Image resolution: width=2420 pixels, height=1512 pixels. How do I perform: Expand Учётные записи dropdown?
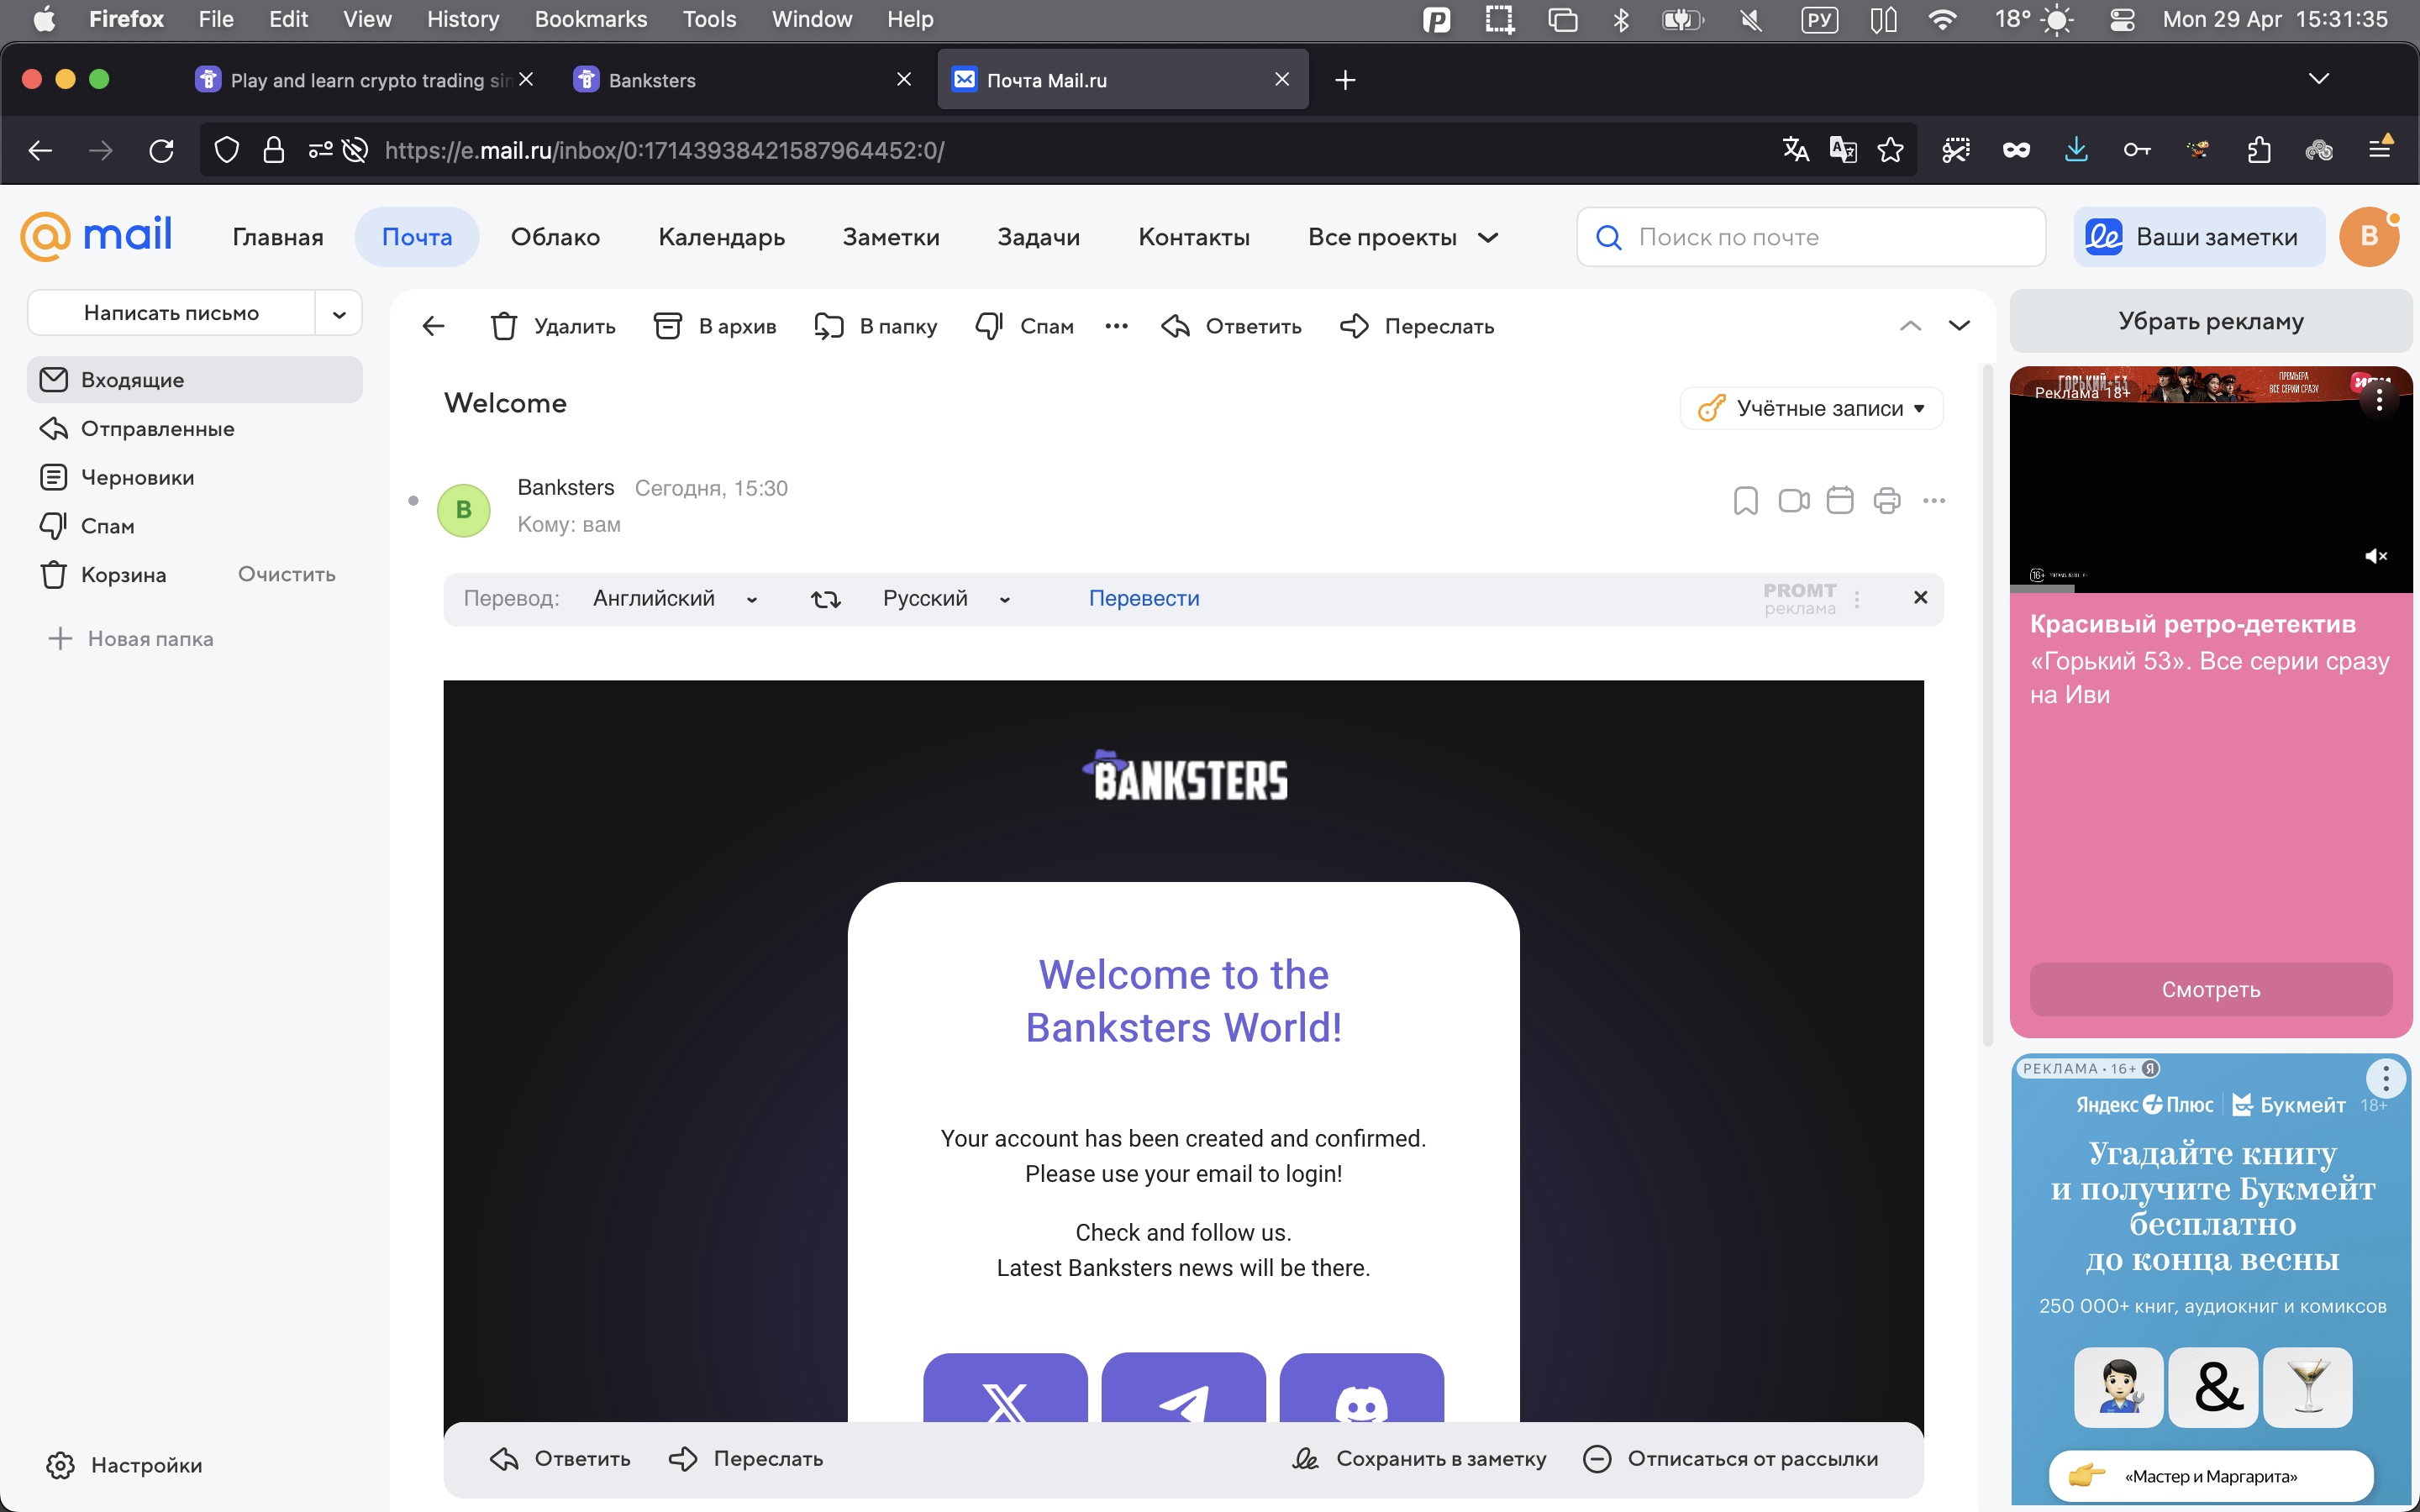1812,408
